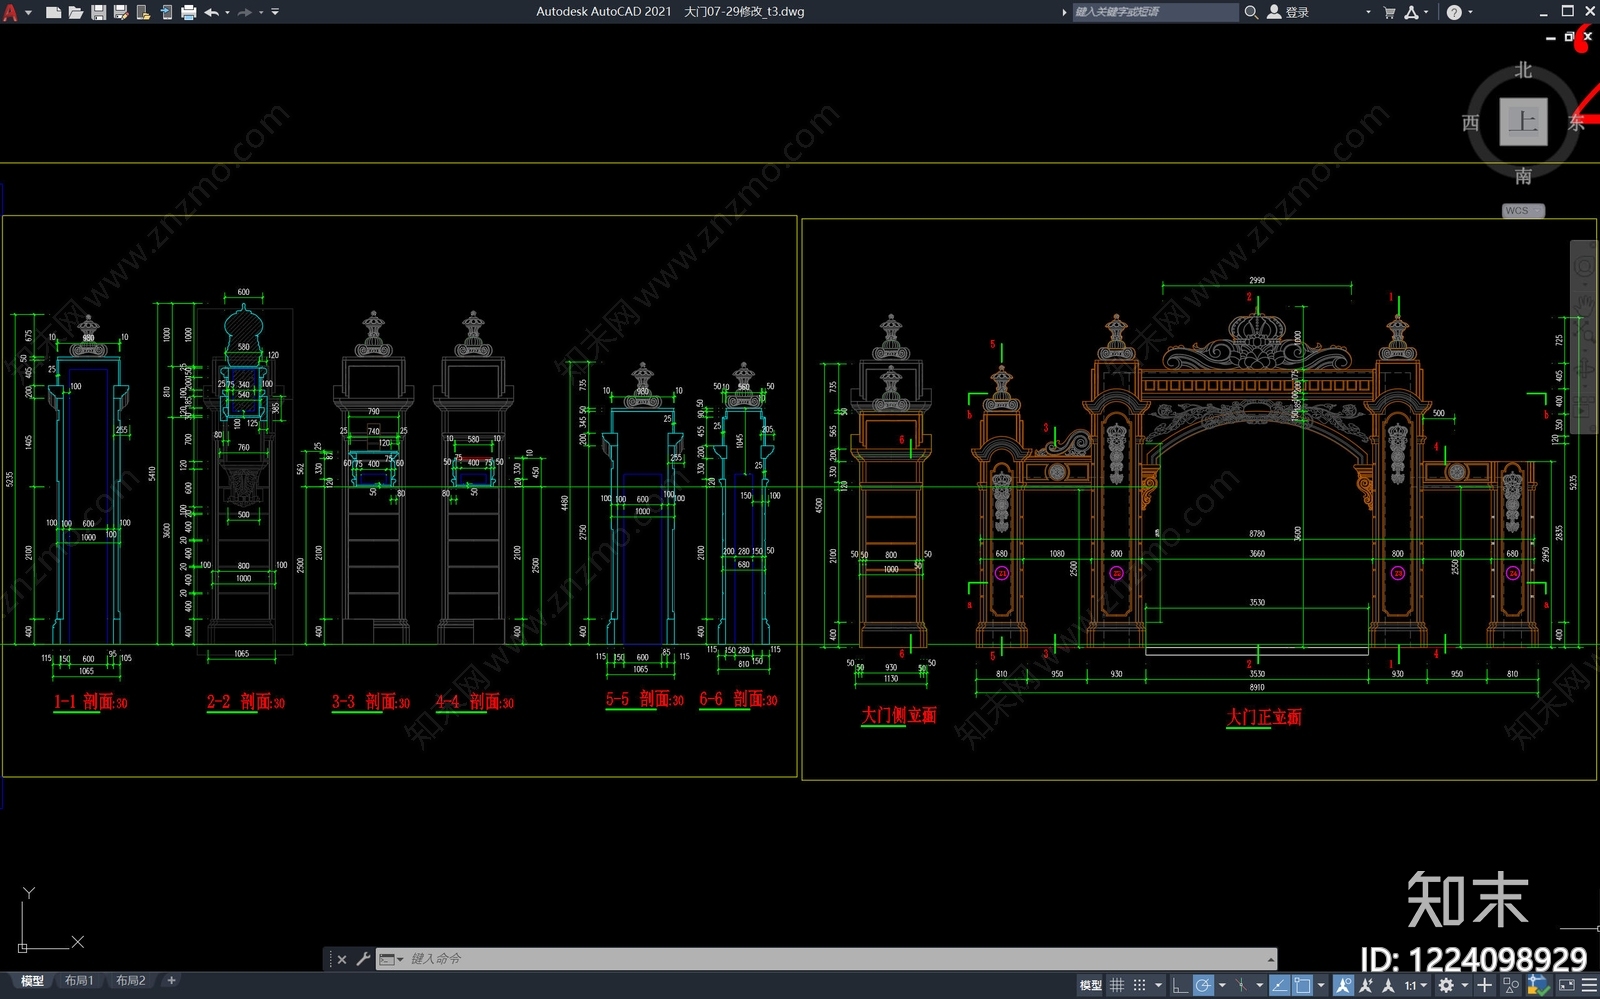The height and width of the screenshot is (999, 1600).
Task: Open the Workspace switching gear
Action: pos(1446,985)
